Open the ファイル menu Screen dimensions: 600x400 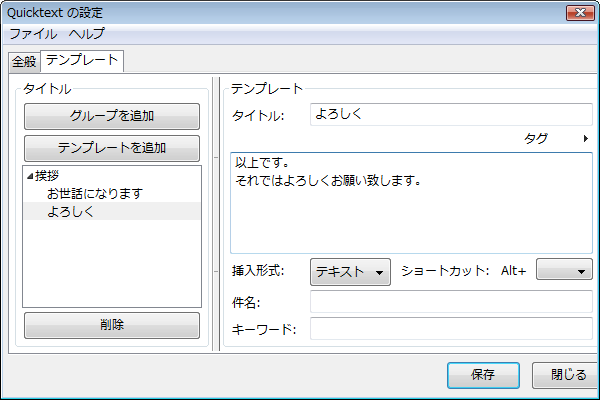tap(33, 34)
